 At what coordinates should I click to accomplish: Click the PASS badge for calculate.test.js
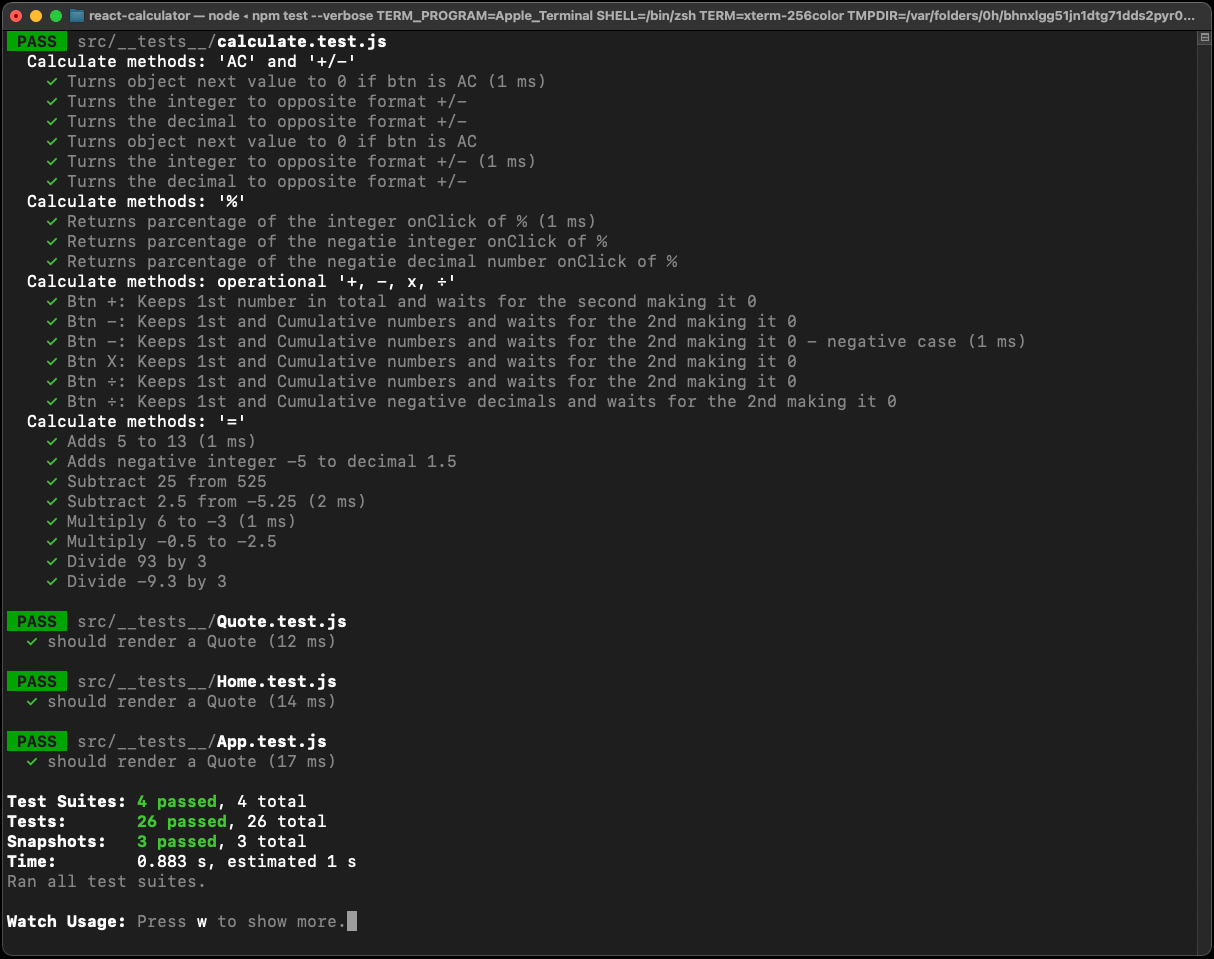[36, 41]
